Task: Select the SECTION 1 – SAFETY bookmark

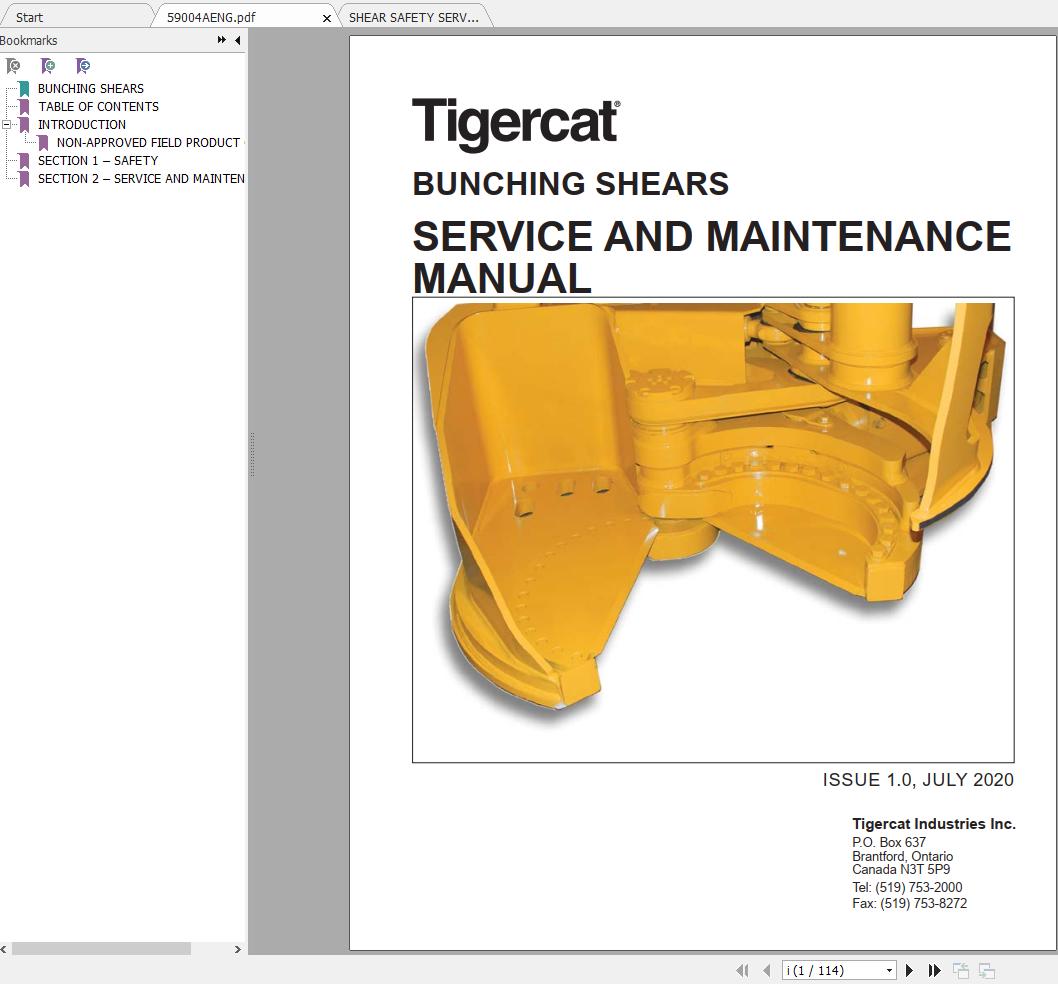Action: [x=97, y=160]
